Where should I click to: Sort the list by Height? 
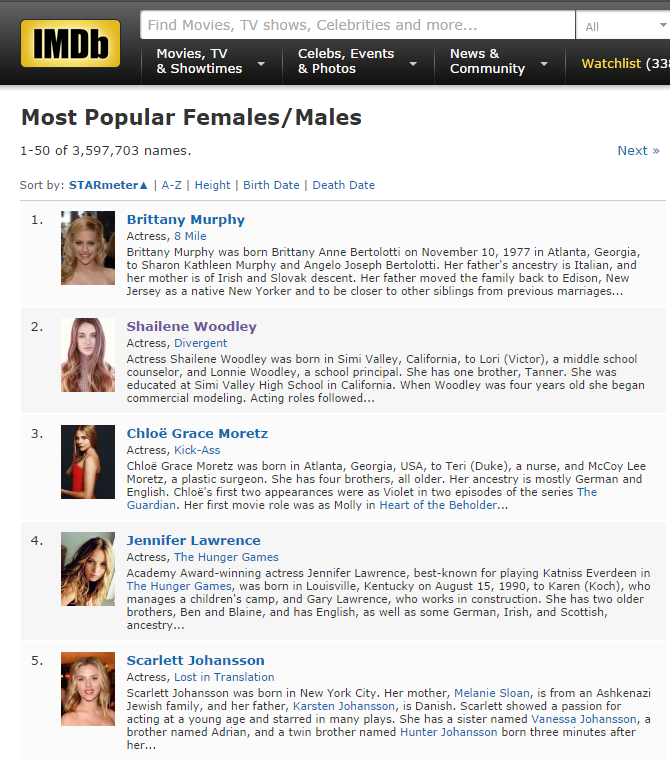[x=212, y=185]
